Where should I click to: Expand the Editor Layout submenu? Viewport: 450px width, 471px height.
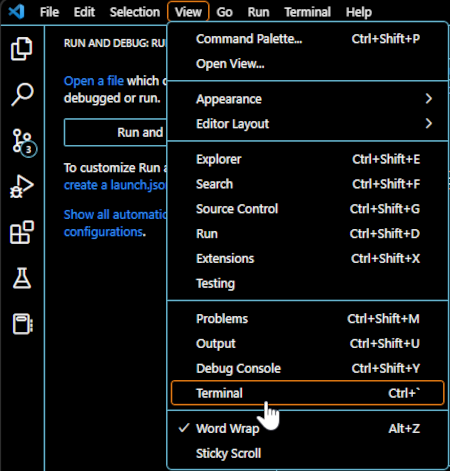(307, 124)
